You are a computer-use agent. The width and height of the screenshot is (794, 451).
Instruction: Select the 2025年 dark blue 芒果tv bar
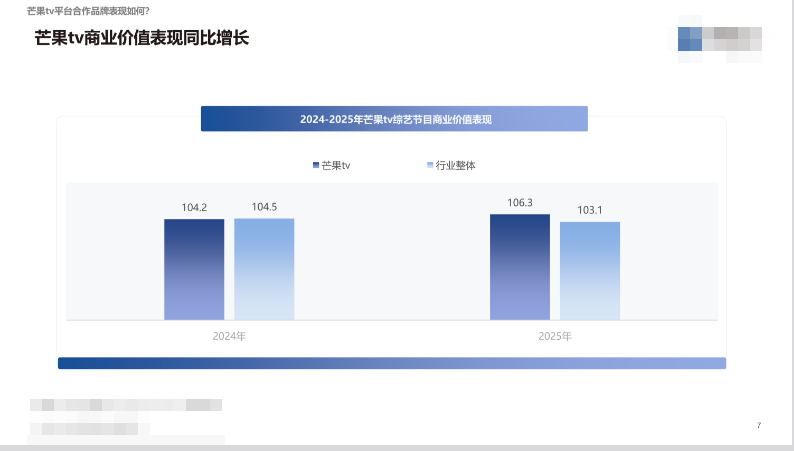pos(520,267)
